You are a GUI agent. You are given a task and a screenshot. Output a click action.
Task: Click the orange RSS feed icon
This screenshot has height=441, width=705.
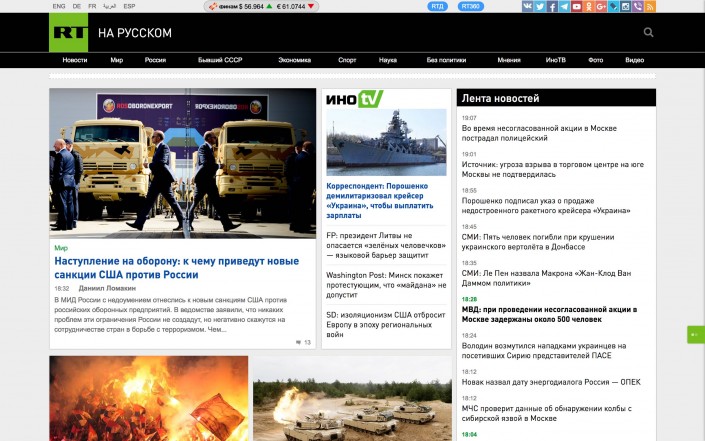click(x=651, y=6)
